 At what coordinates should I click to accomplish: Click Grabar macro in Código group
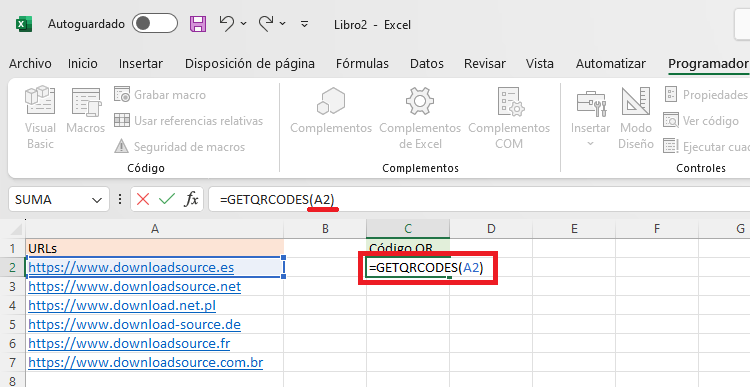point(160,95)
